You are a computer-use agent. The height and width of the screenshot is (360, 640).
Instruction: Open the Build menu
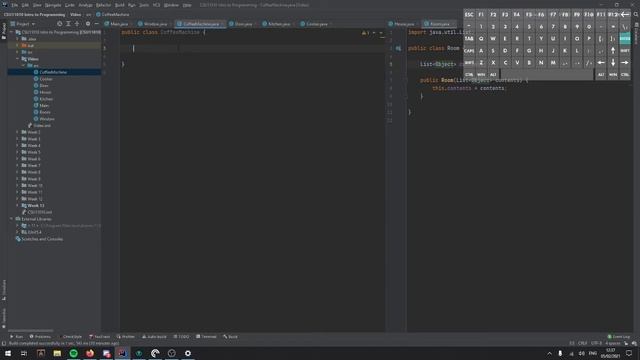119,5
